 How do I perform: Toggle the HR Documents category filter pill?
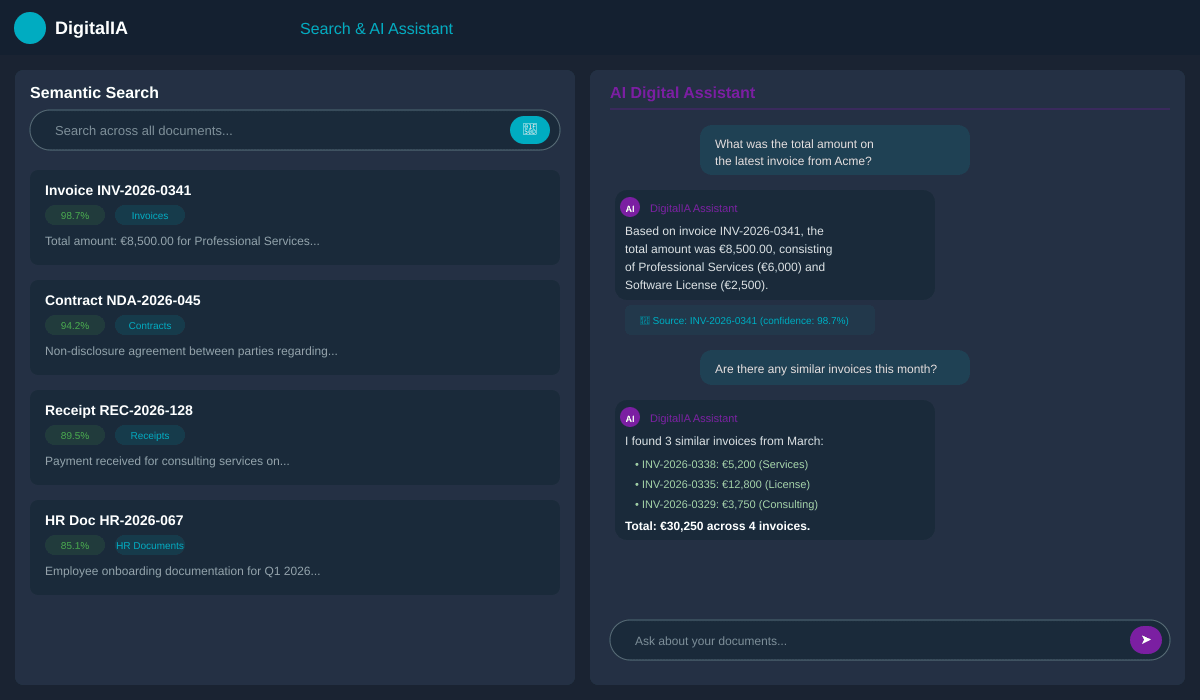149,545
